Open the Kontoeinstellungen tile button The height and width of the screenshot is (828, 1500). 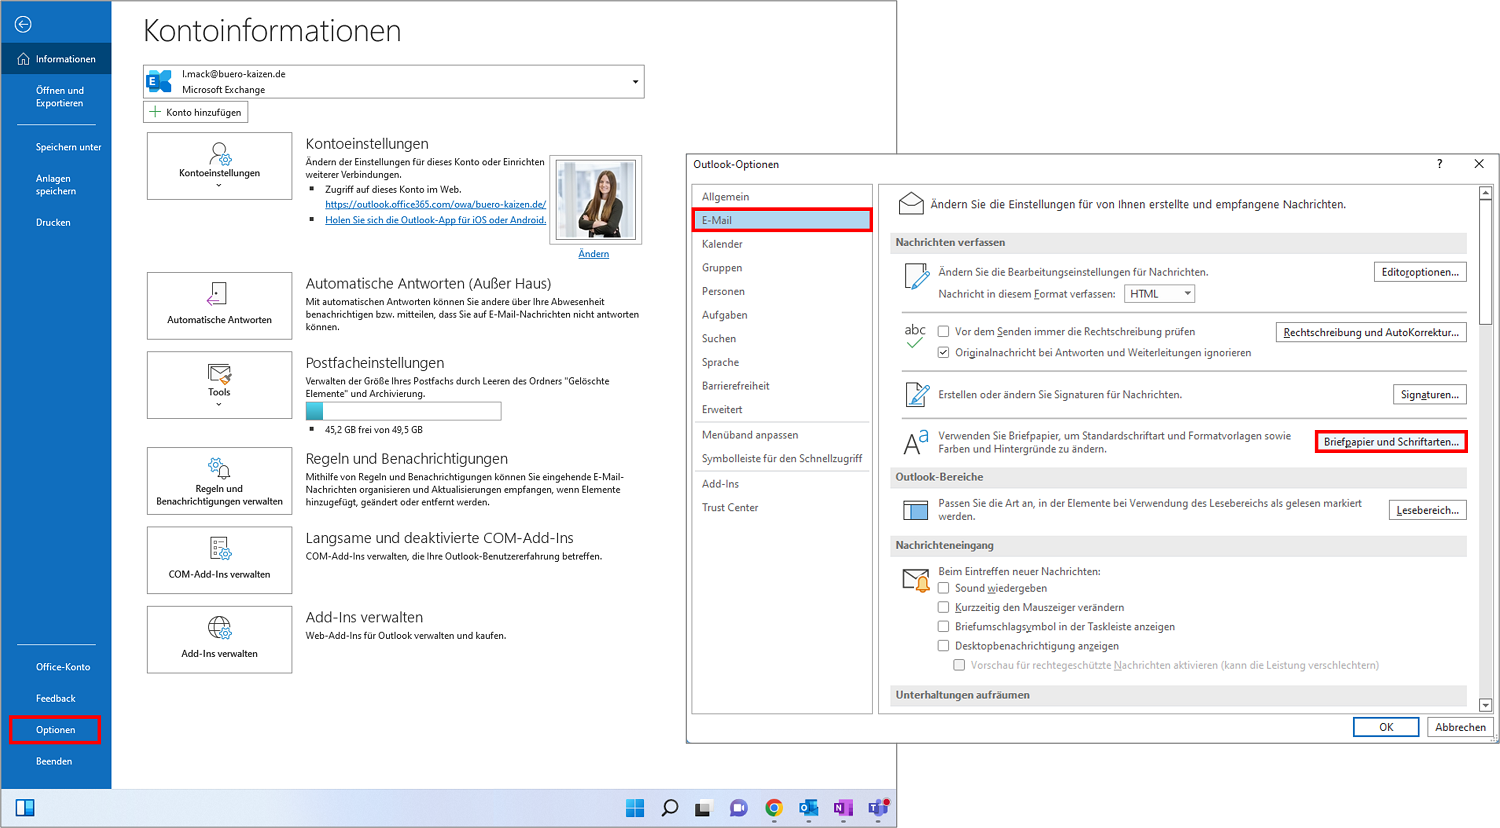pos(219,166)
